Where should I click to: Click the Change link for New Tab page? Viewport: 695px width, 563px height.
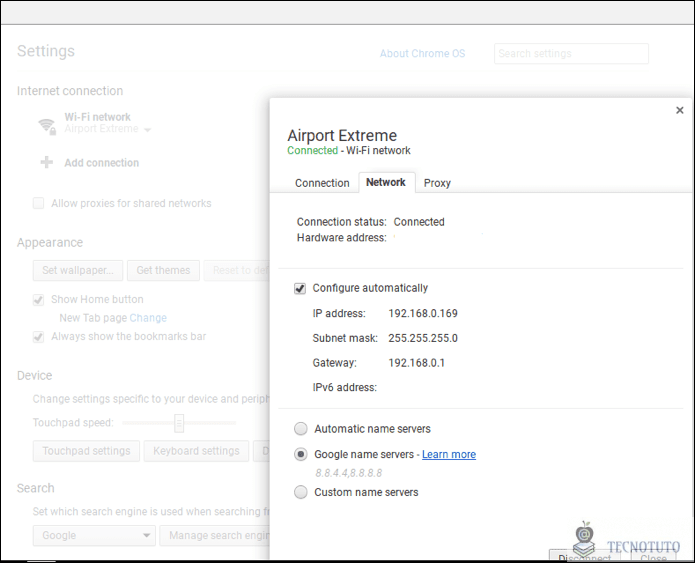click(148, 318)
